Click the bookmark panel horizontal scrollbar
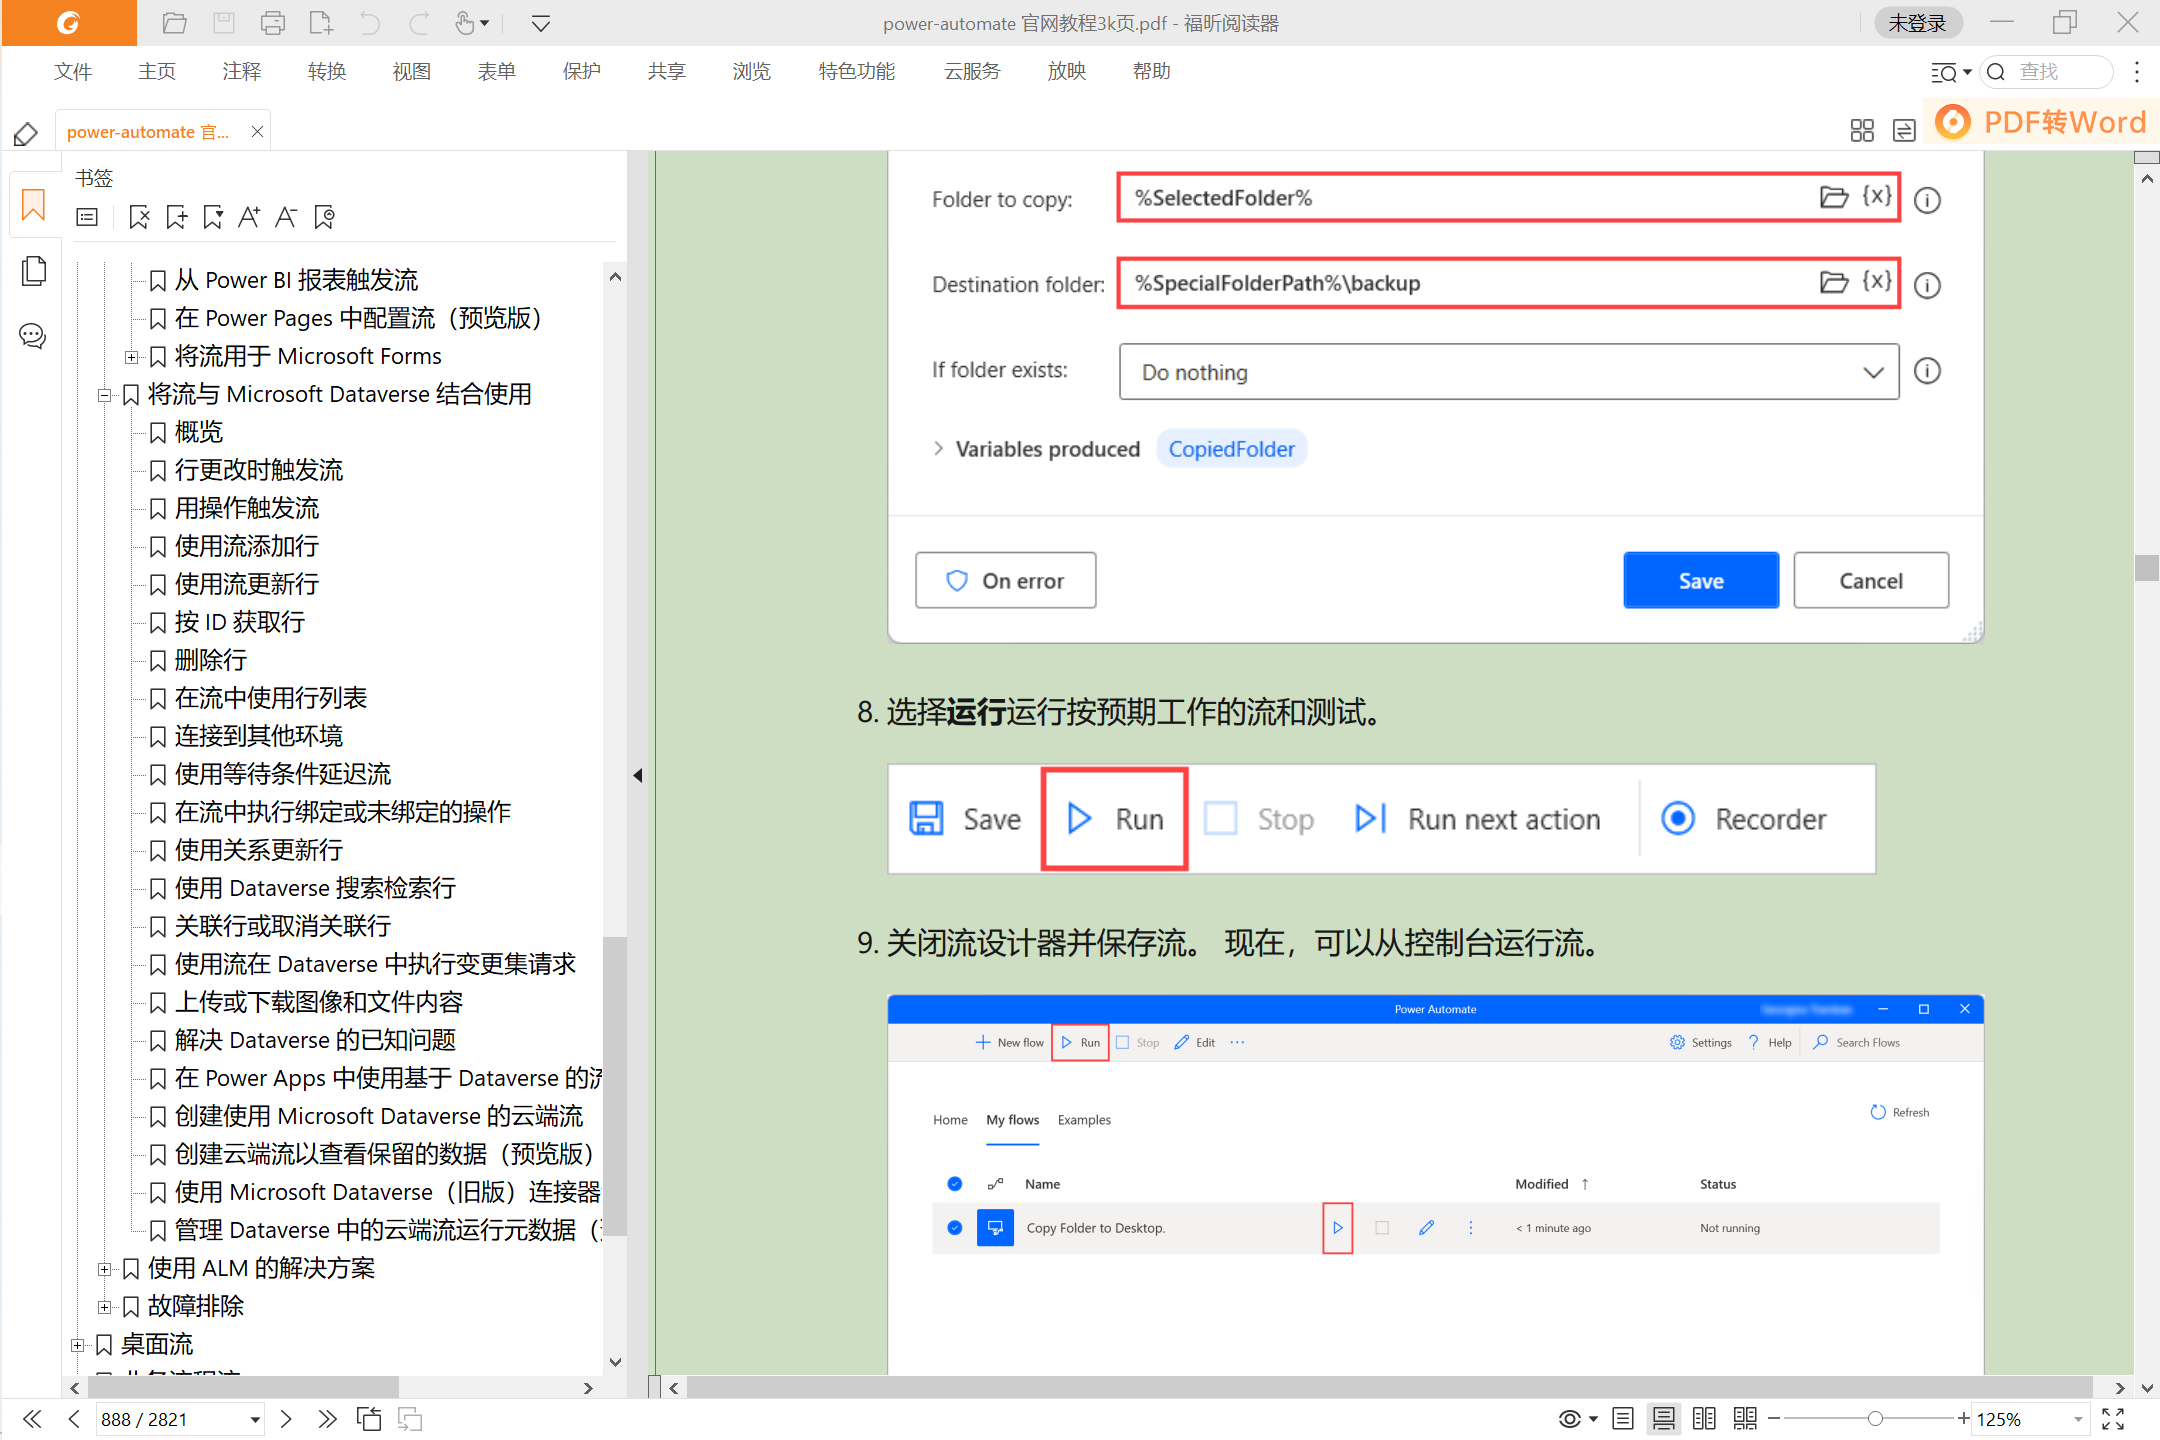 pos(244,1388)
